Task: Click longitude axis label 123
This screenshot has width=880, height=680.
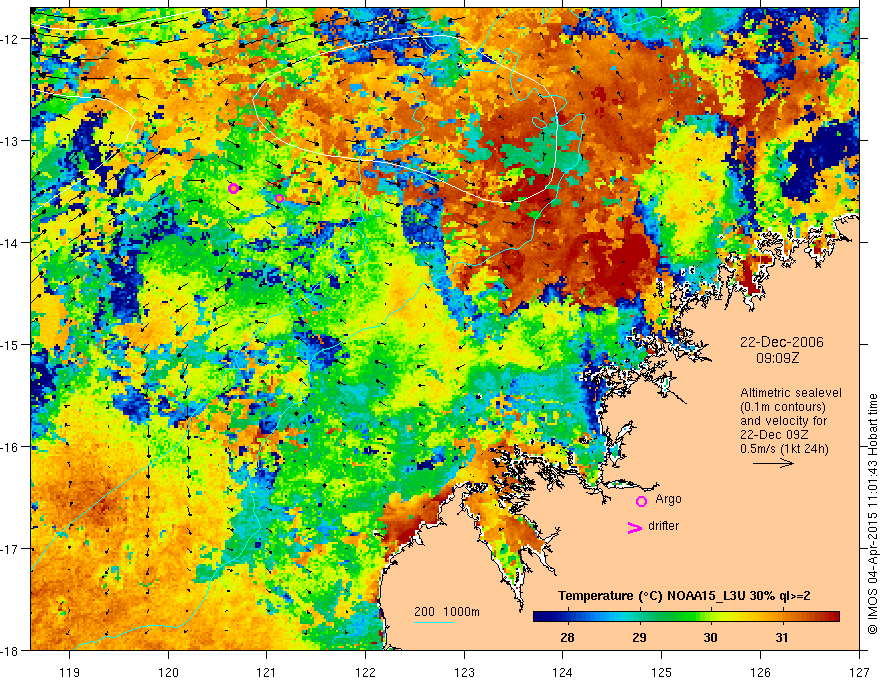Action: [464, 672]
